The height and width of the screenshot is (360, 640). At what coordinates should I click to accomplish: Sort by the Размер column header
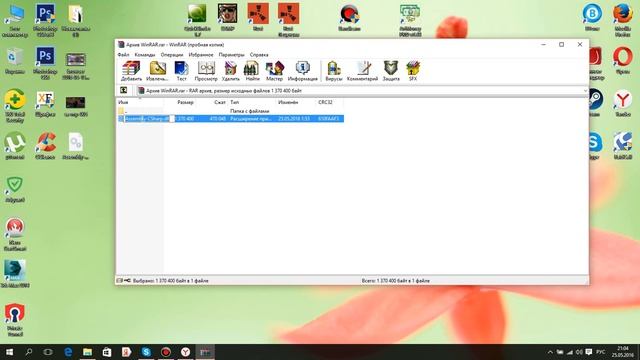[x=180, y=102]
